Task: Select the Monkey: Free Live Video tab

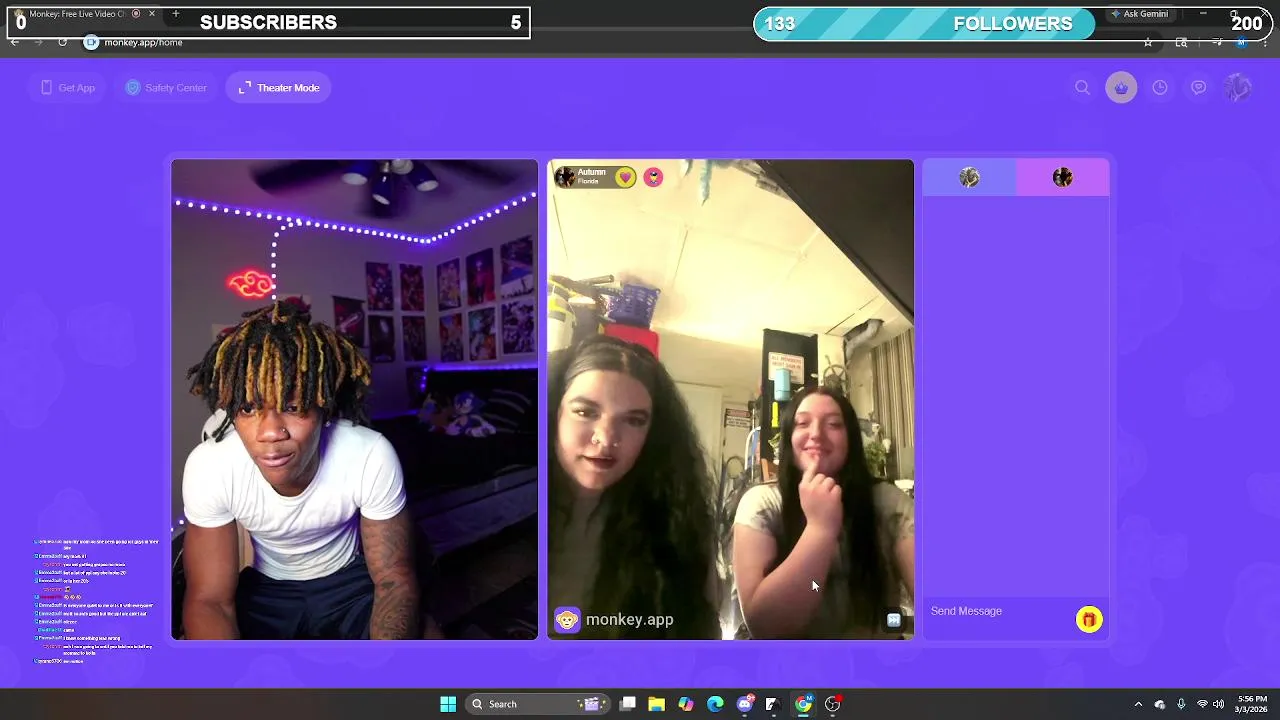Action: click(85, 14)
